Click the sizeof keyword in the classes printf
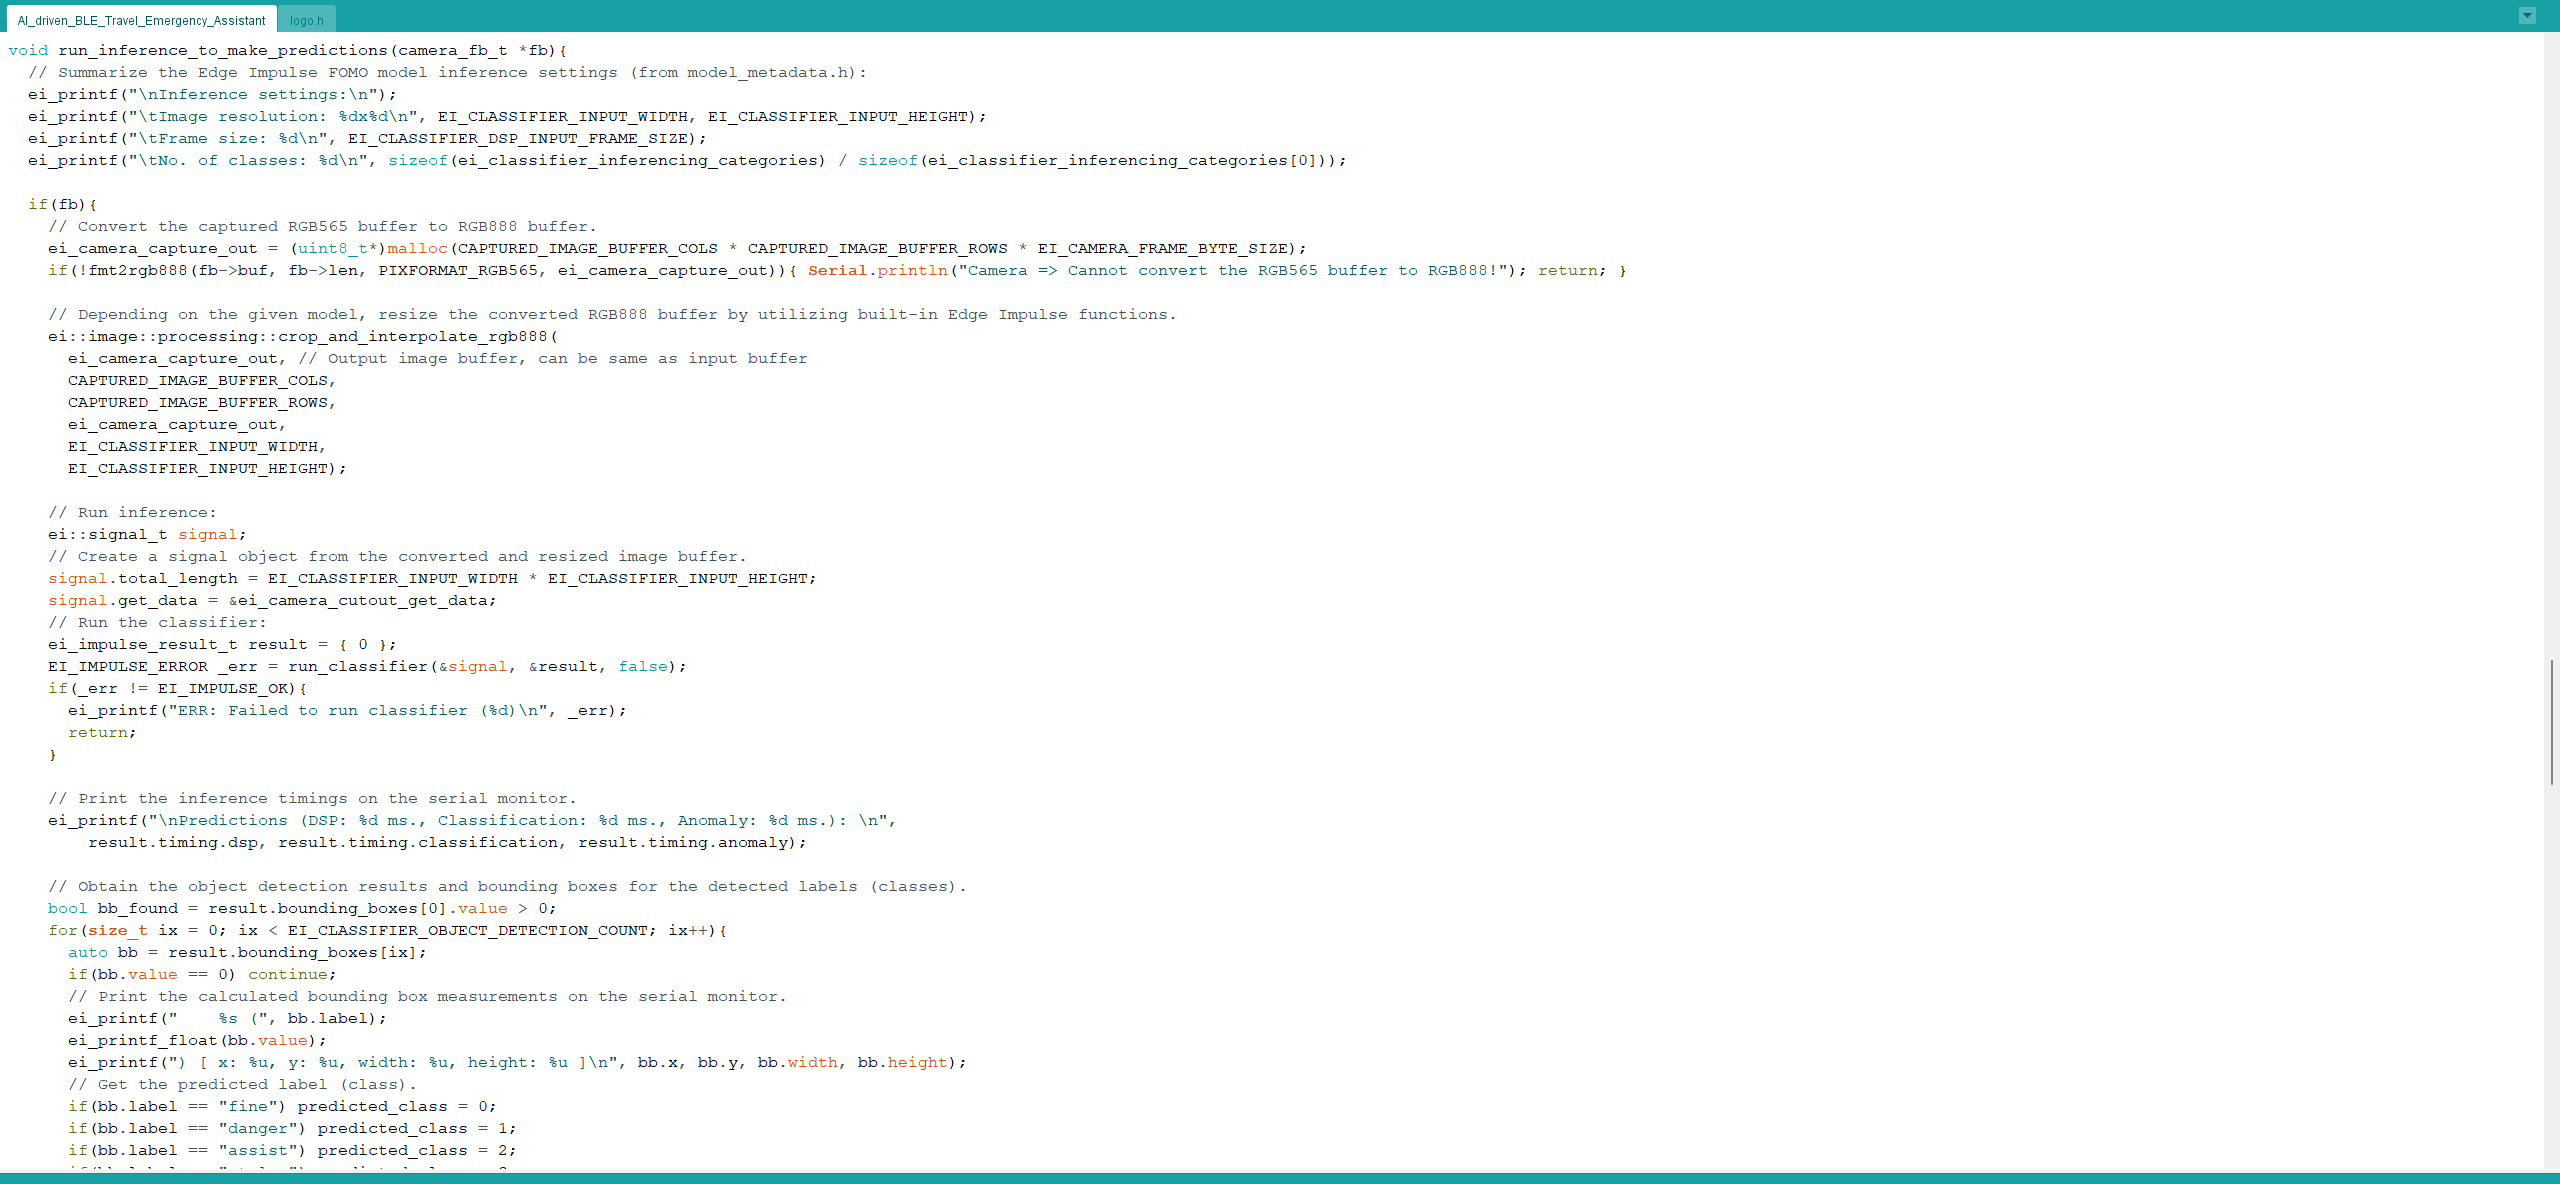The width and height of the screenshot is (2560, 1184). pyautogui.click(x=417, y=160)
